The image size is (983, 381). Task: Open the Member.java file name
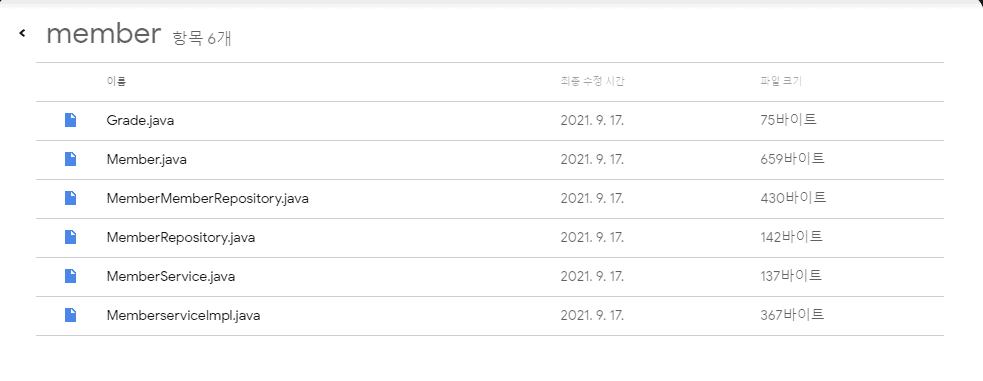coord(147,159)
